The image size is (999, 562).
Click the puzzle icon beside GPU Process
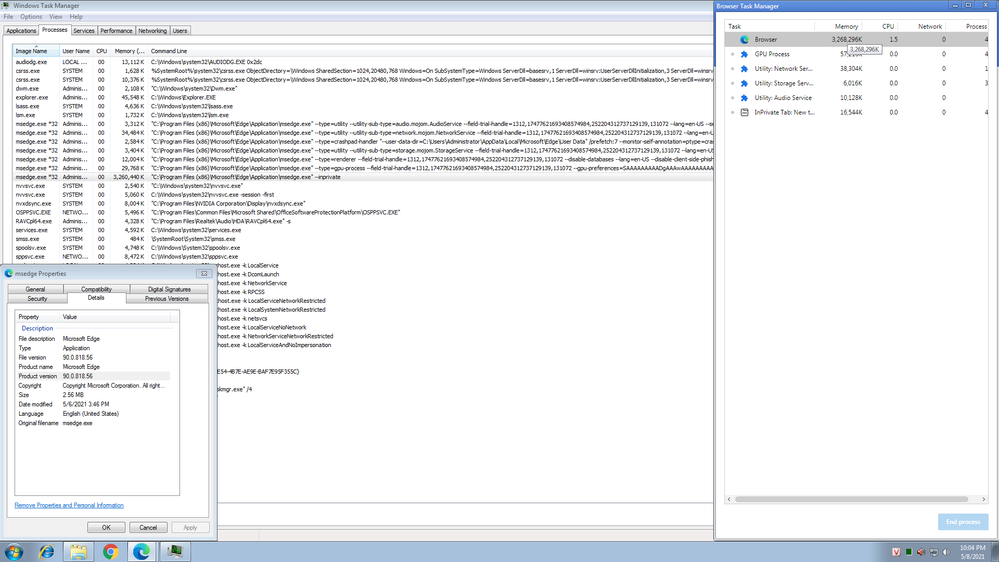[744, 54]
